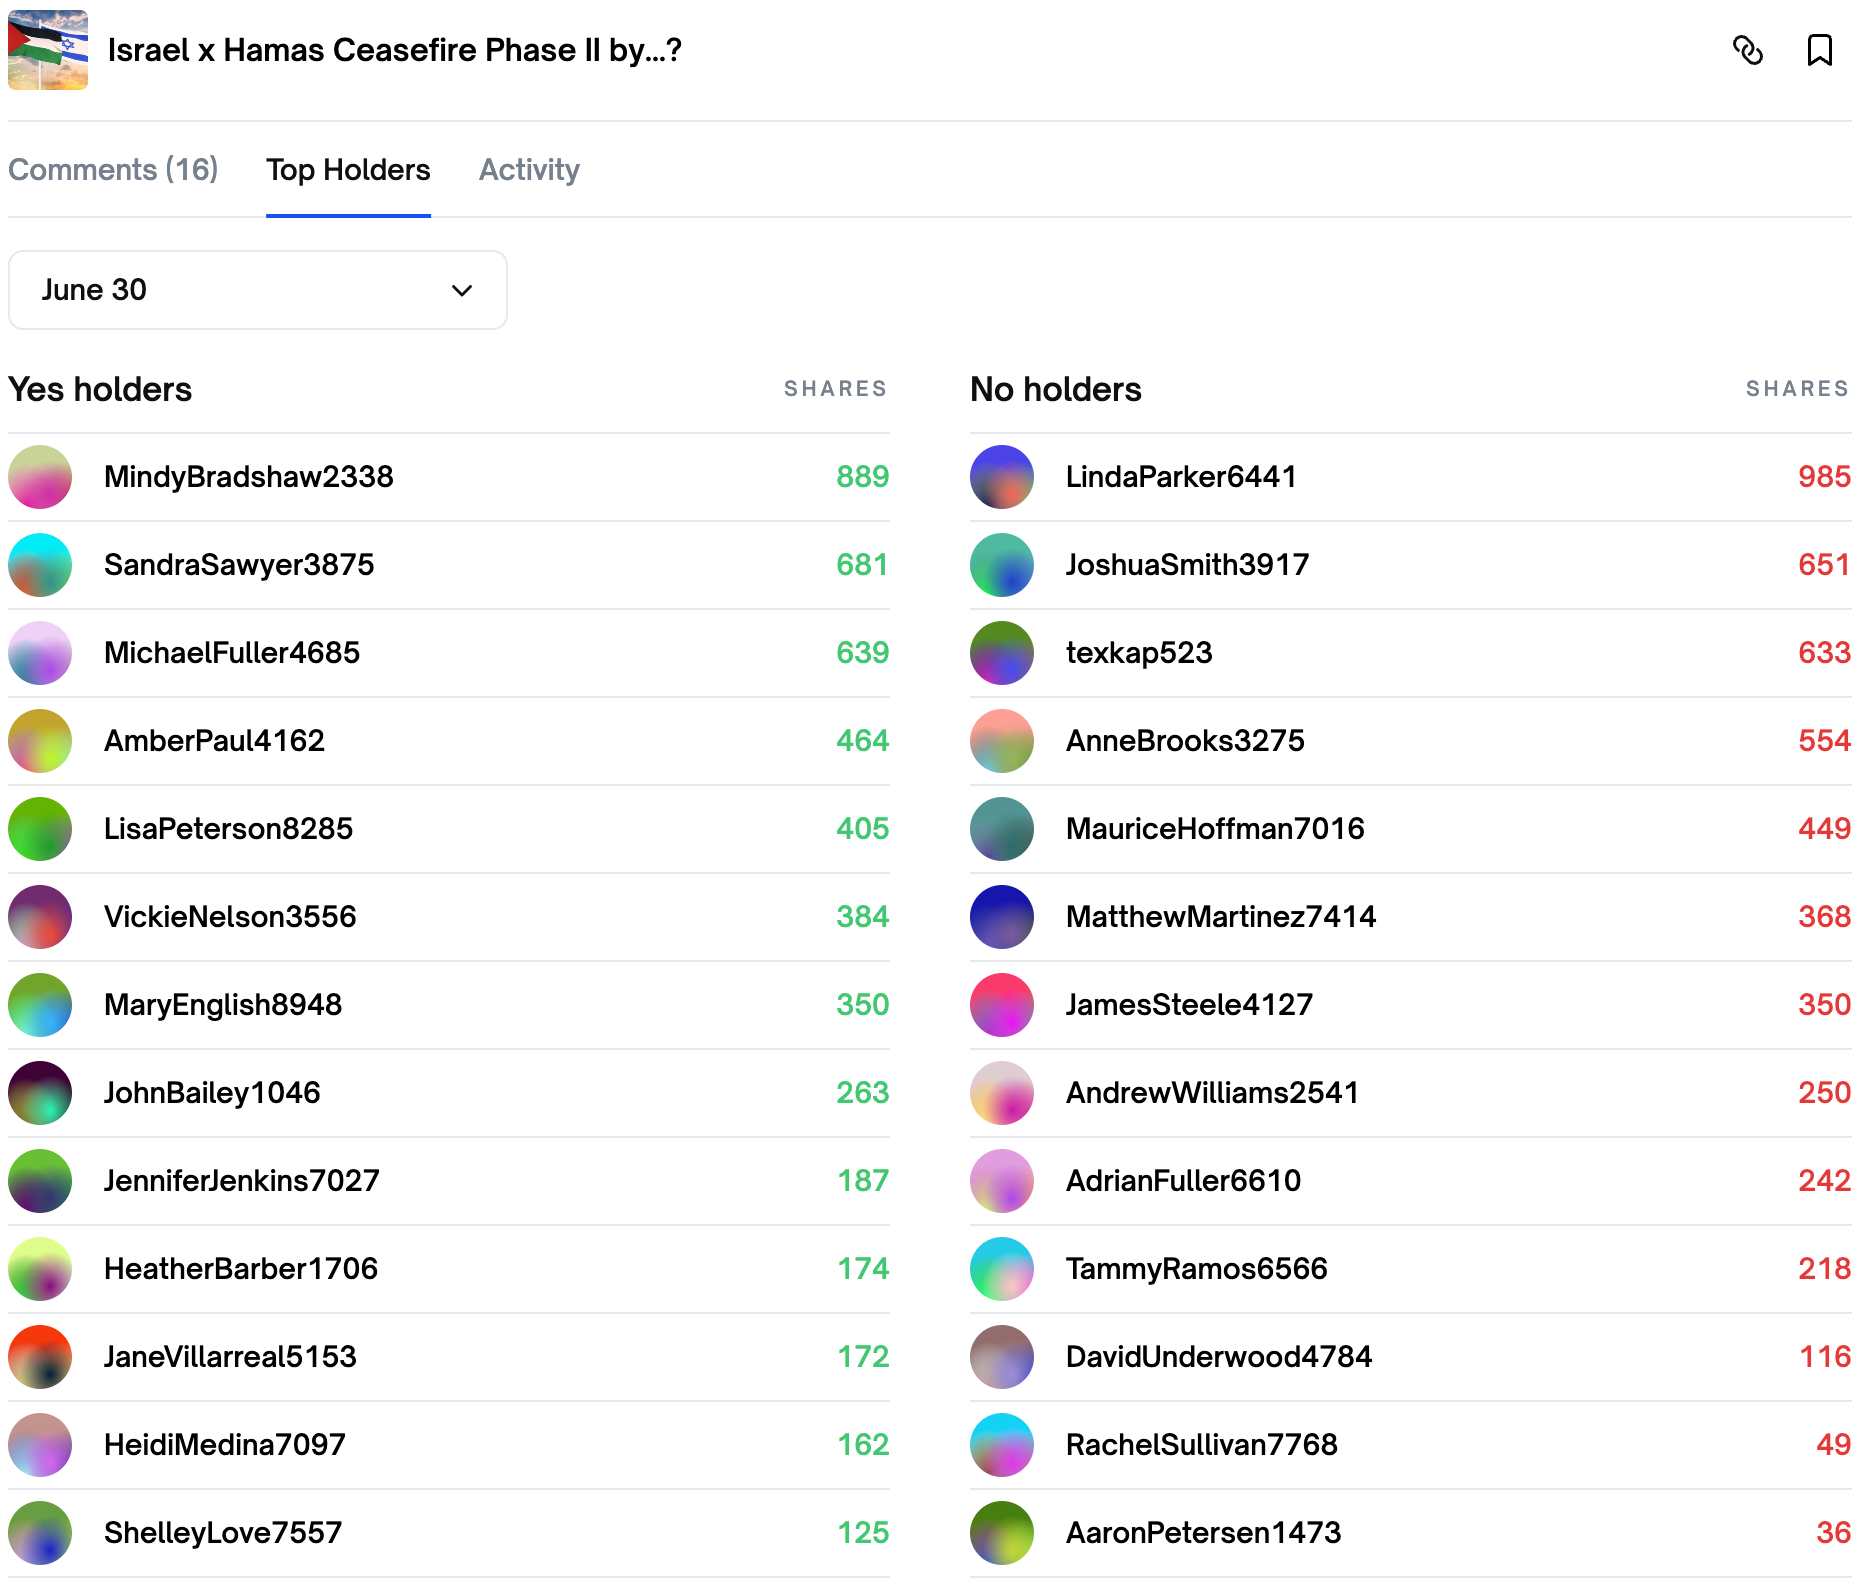Bookmark this ceasefire market

1819,50
